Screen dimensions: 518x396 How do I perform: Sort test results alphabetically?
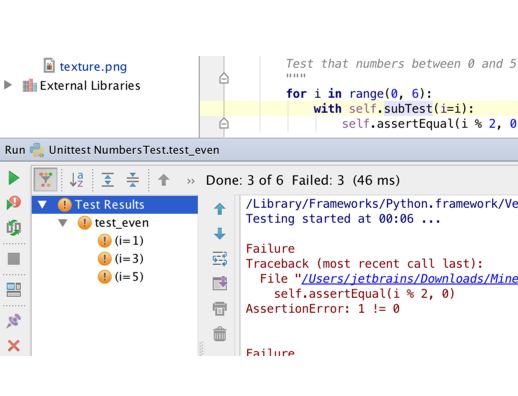77,180
